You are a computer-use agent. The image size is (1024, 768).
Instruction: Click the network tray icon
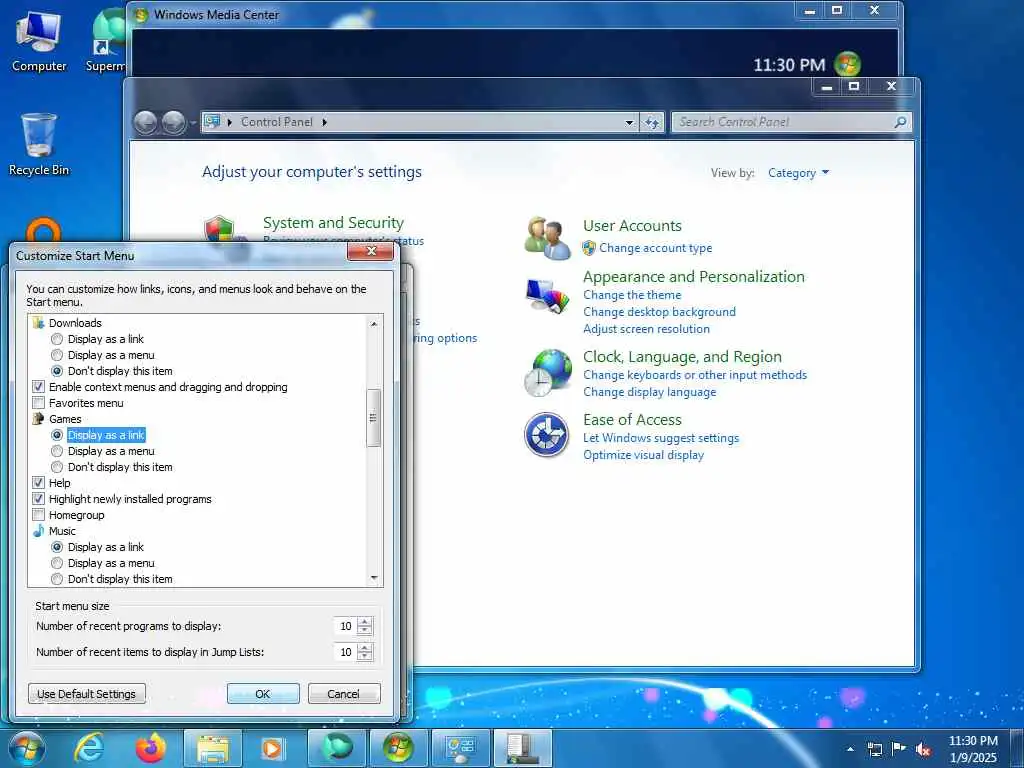(x=874, y=749)
